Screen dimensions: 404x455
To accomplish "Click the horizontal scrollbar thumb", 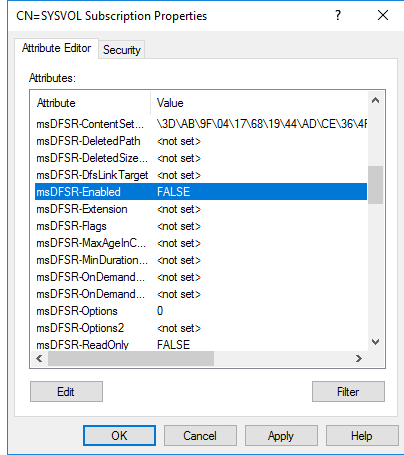I will coord(131,359).
